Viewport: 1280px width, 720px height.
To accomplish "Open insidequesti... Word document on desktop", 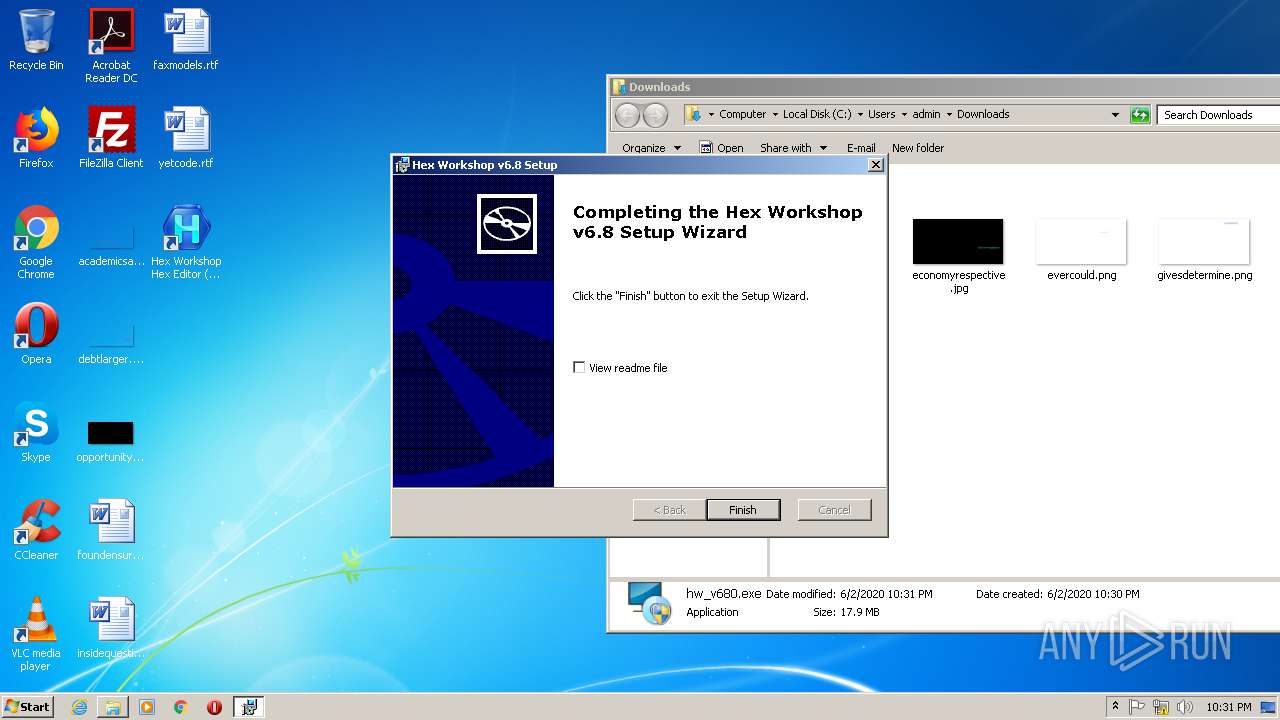I will (x=111, y=628).
